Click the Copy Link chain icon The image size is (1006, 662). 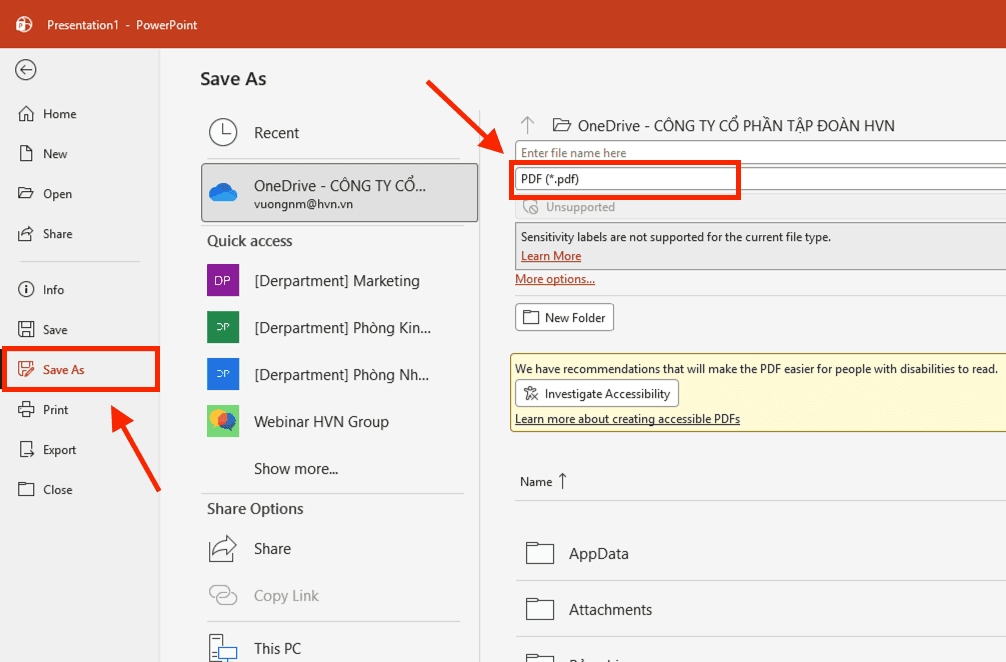[223, 595]
